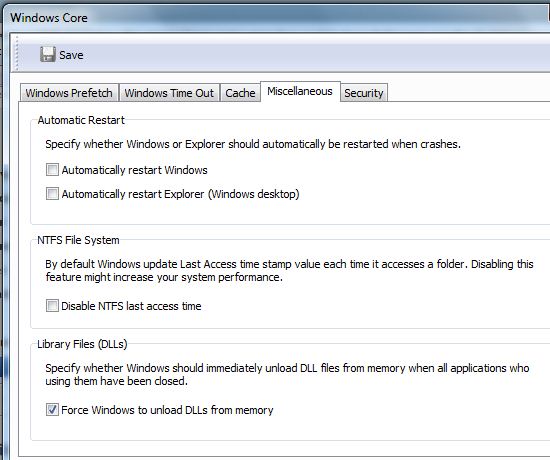Click the Save button label

[71, 55]
